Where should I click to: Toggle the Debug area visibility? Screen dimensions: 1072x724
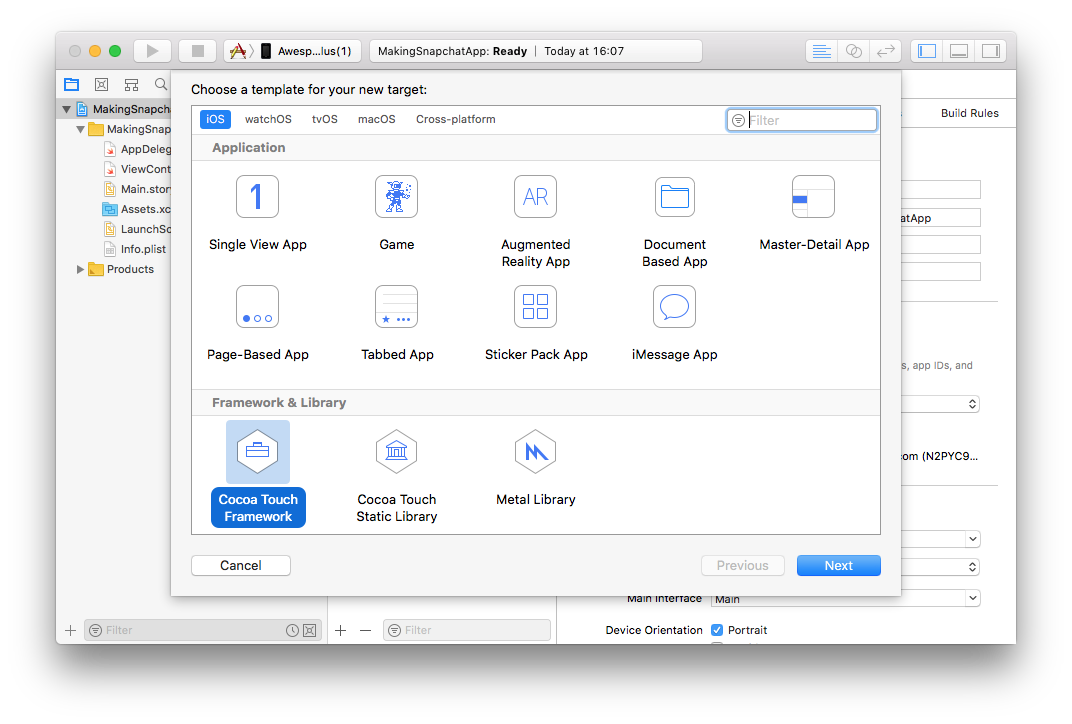(959, 51)
